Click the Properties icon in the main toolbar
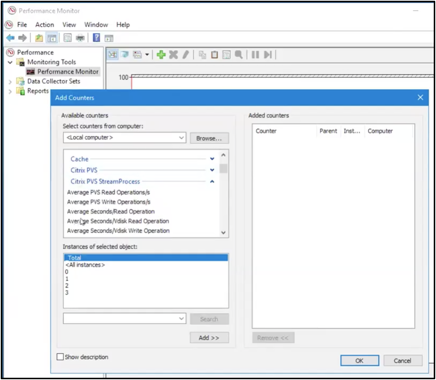The height and width of the screenshot is (380, 436). [68, 38]
